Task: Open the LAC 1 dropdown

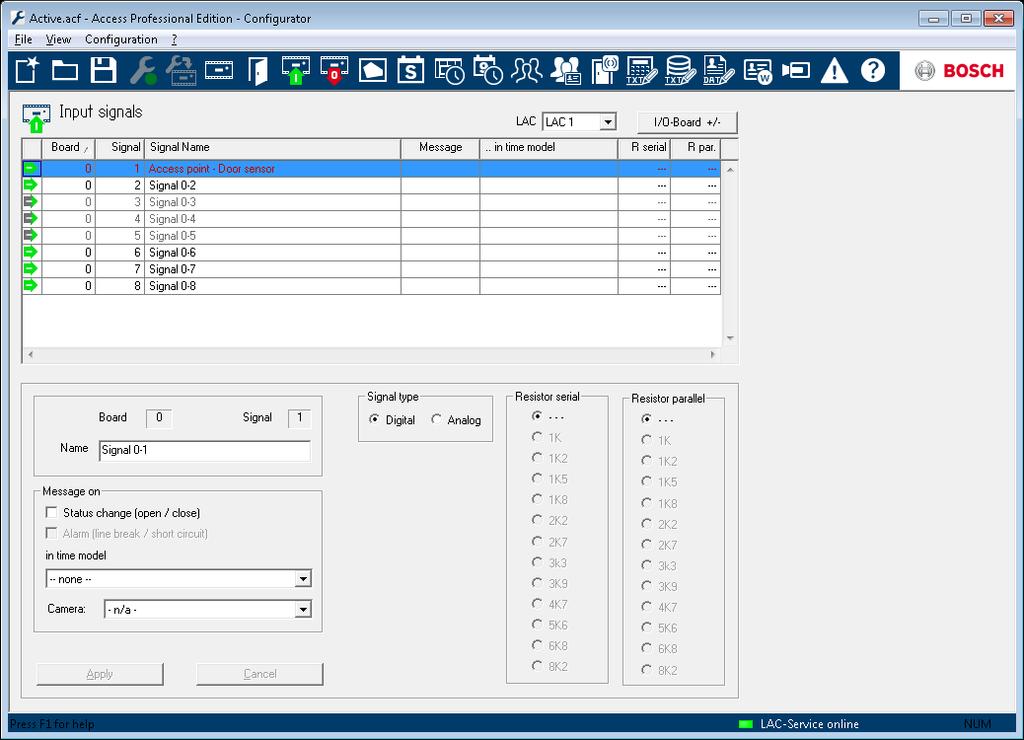Action: point(608,122)
